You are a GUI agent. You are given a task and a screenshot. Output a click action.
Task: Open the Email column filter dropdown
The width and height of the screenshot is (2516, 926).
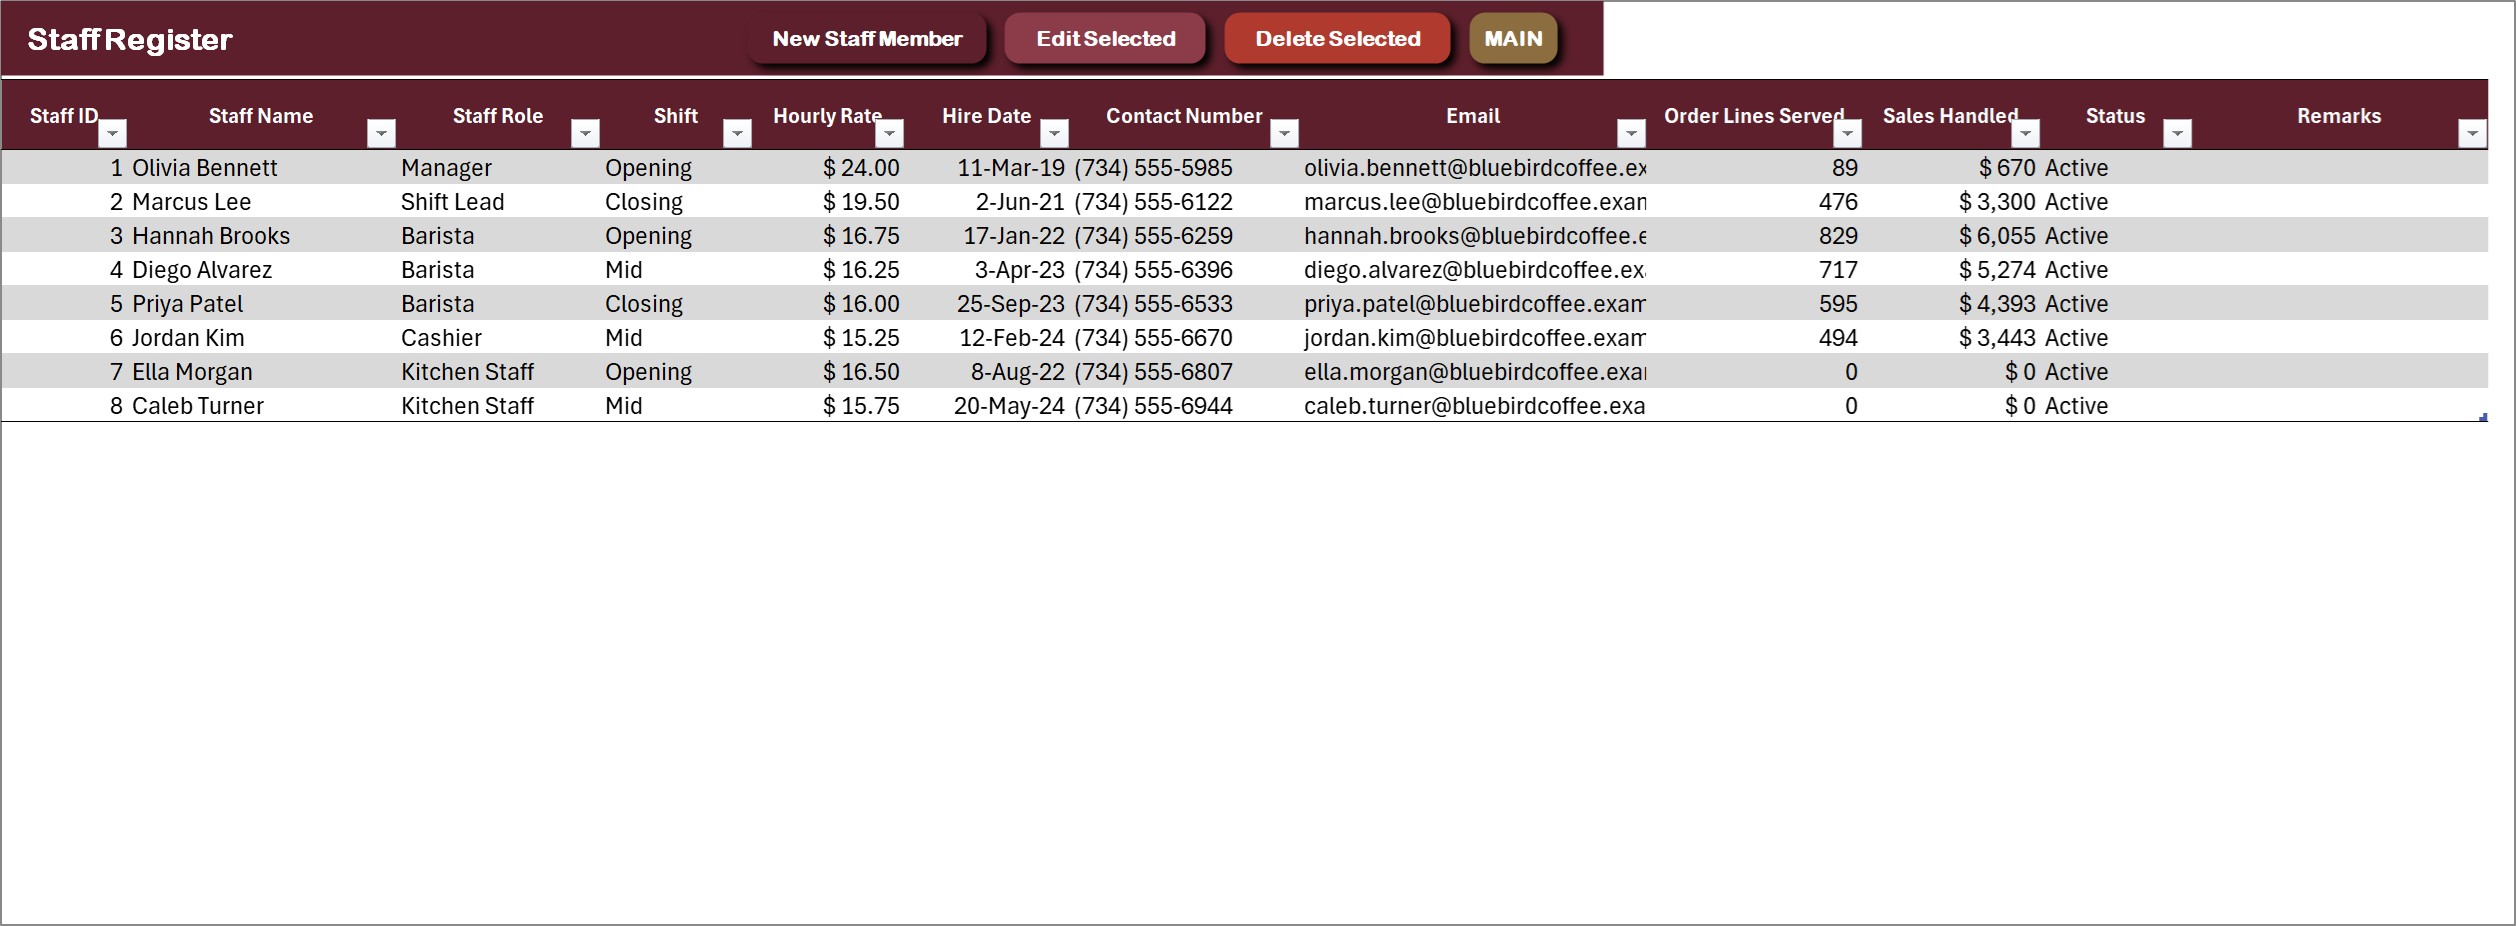pos(1631,133)
